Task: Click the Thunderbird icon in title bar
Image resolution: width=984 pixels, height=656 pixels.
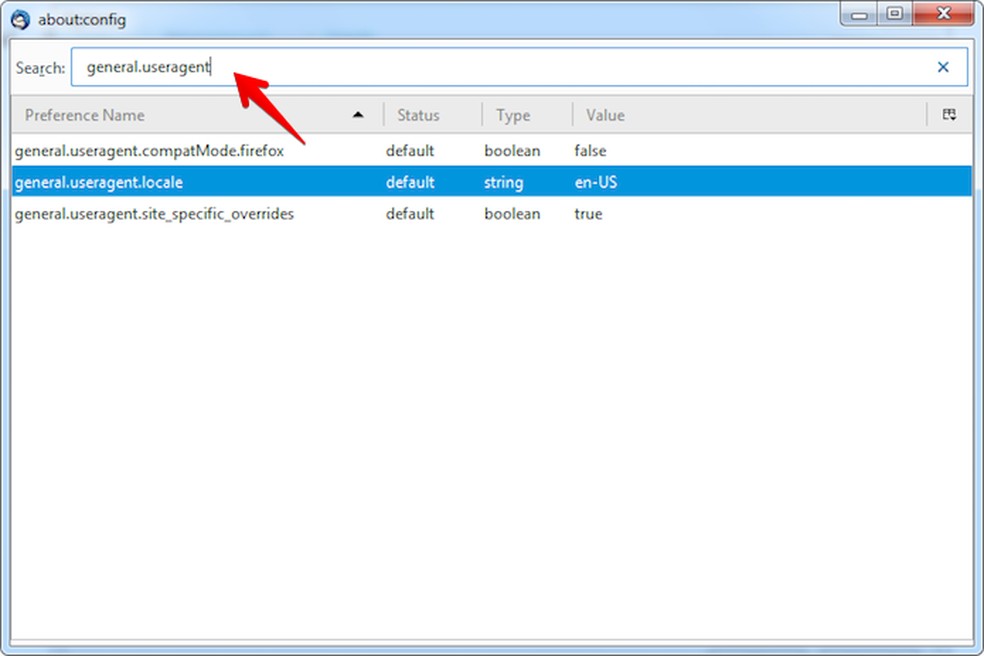Action: [20, 19]
